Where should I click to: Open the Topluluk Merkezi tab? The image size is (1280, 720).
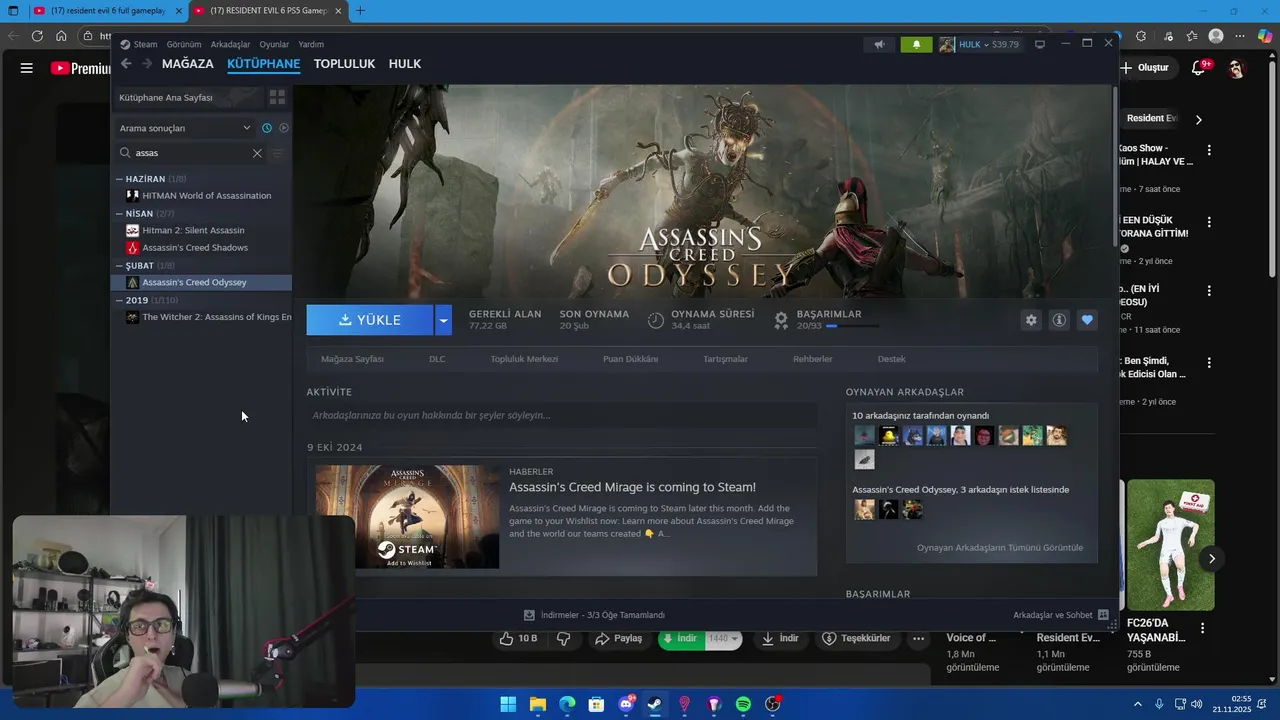click(524, 359)
